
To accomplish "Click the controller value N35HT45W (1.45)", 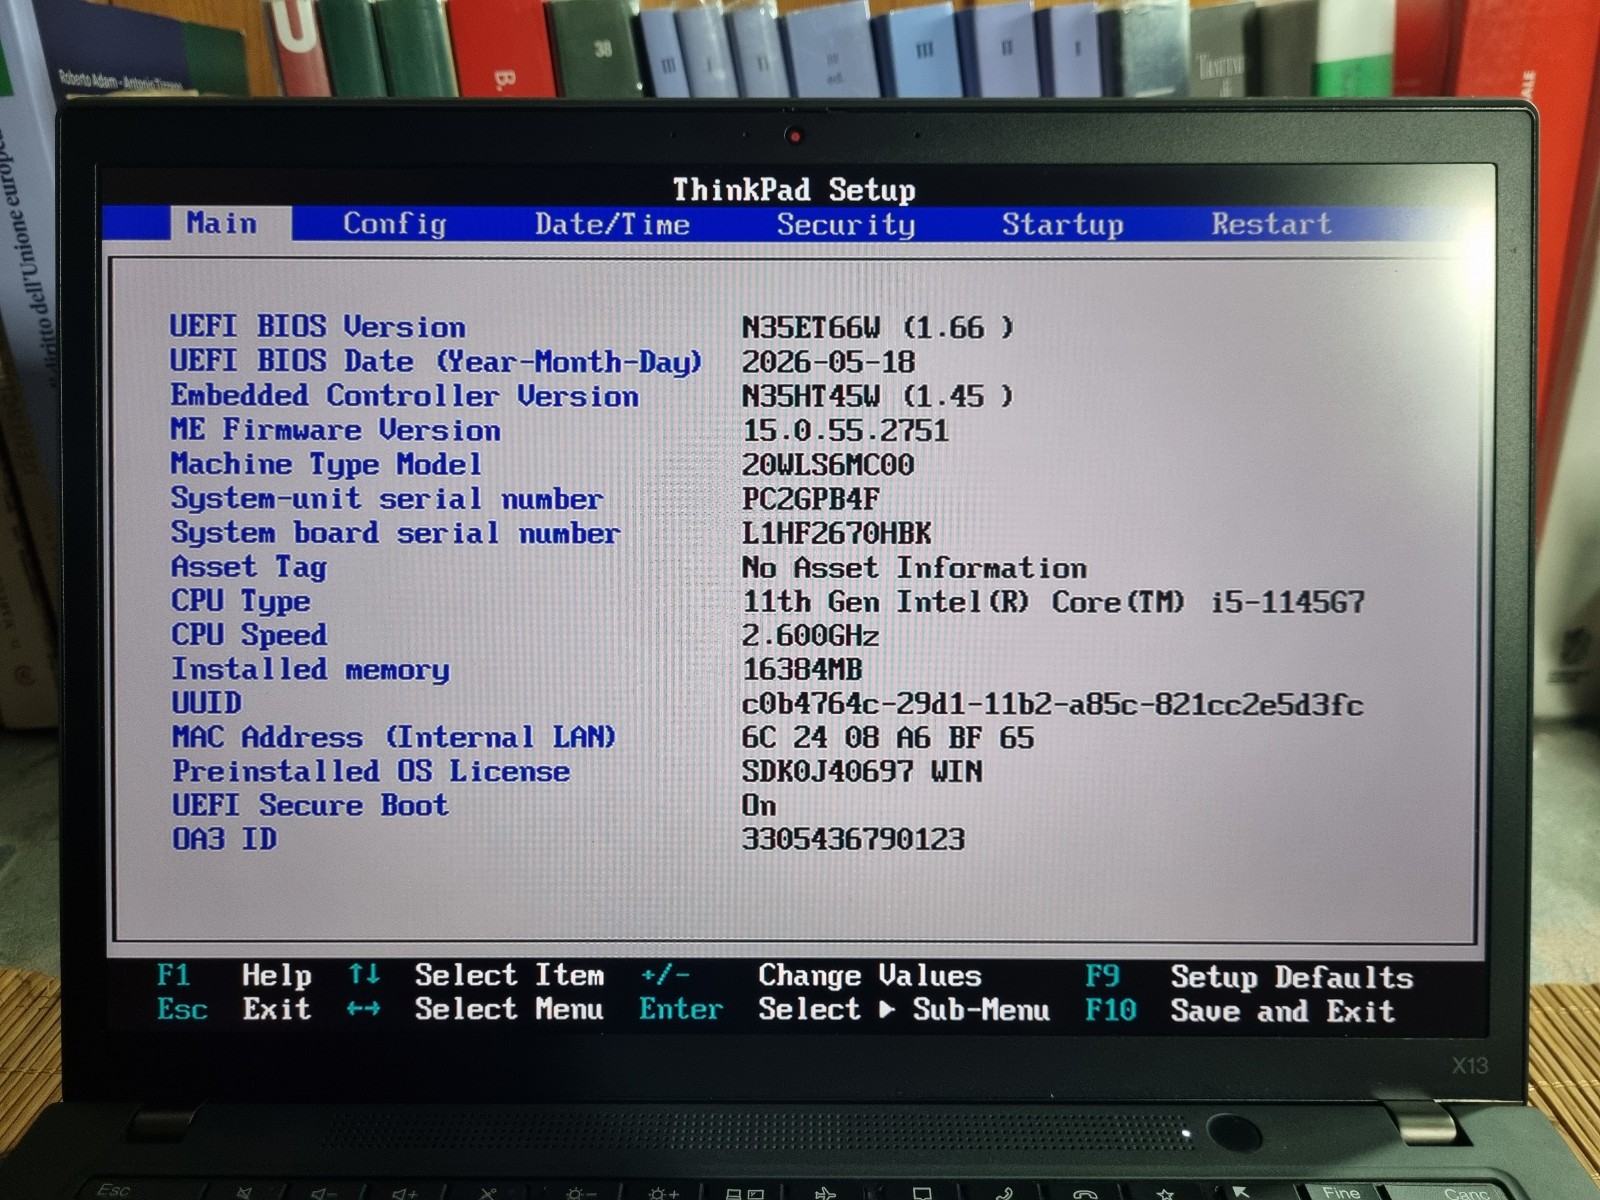I will [877, 397].
